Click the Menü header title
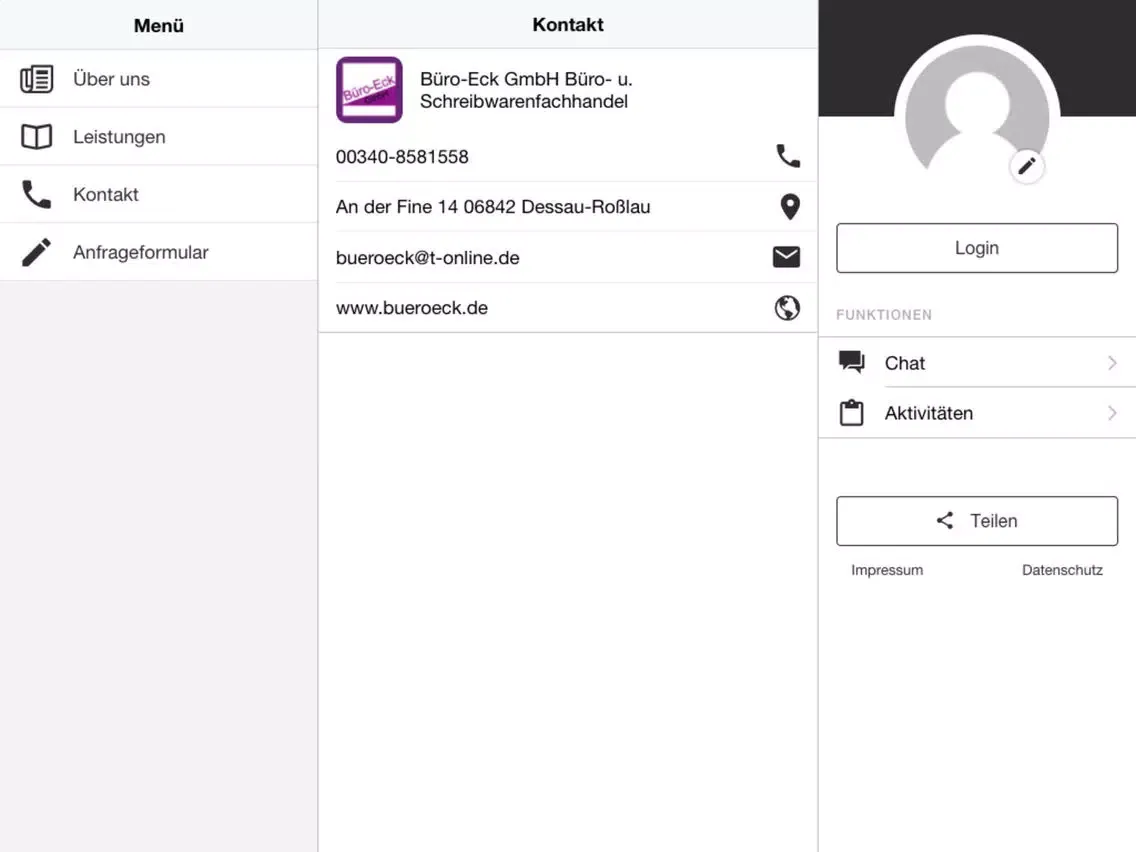1136x852 pixels. (159, 25)
